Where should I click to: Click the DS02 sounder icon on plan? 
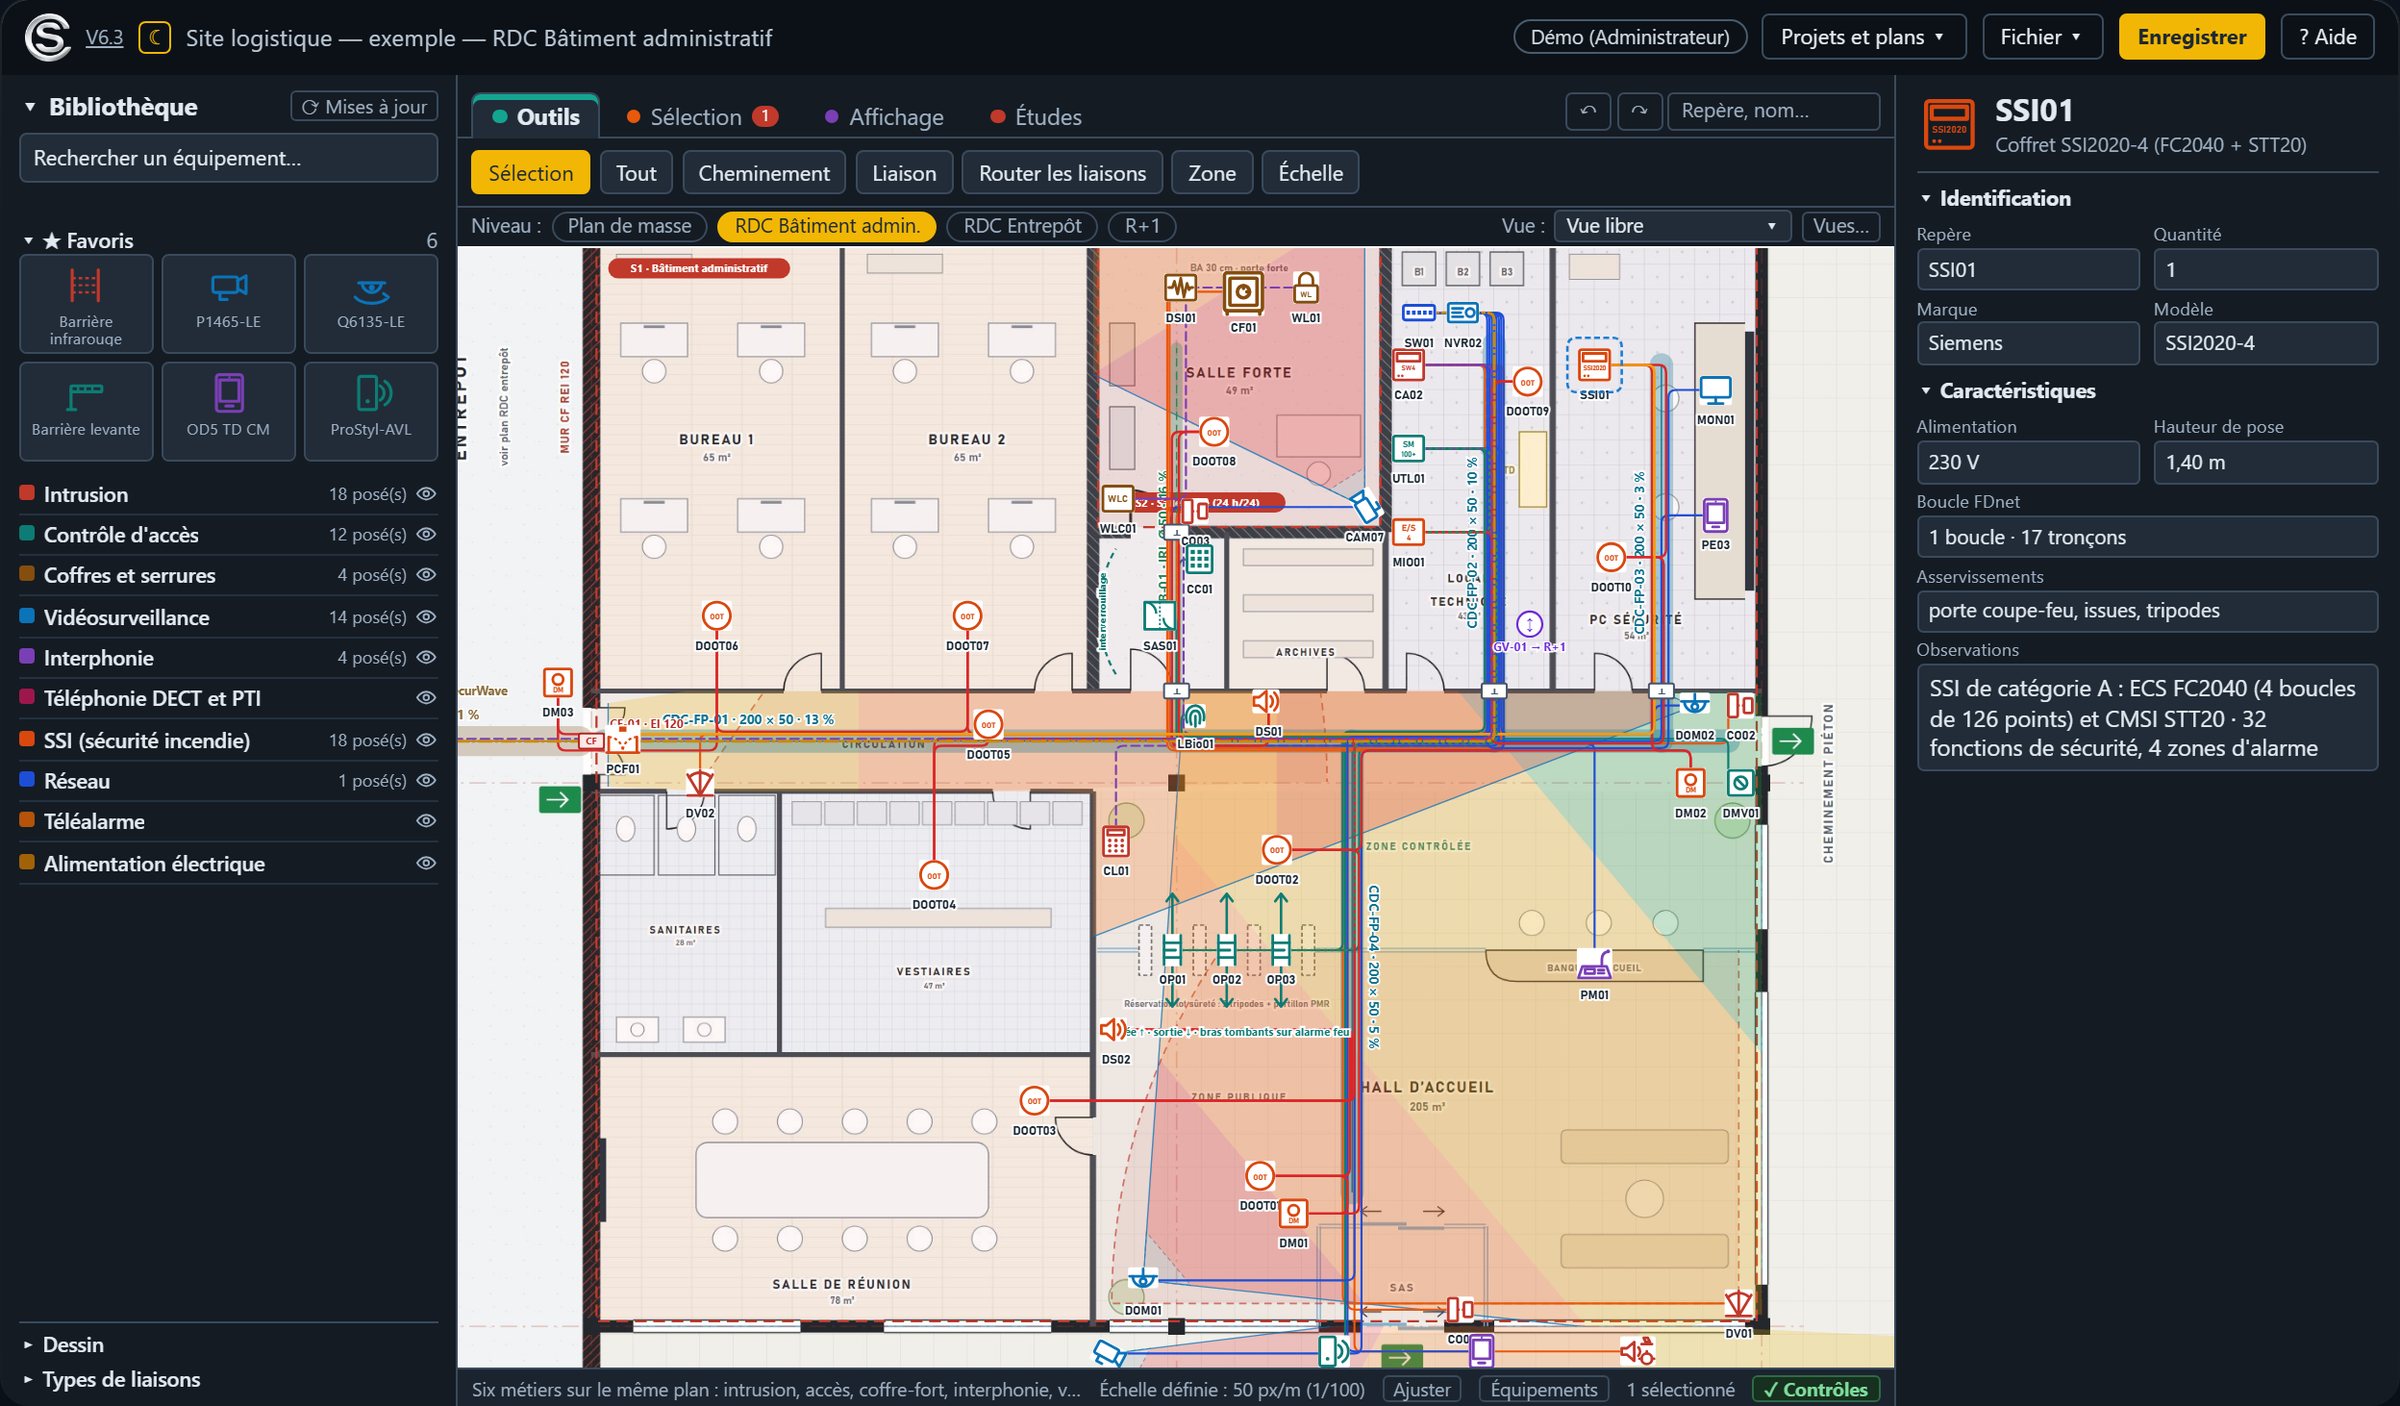1112,1030
